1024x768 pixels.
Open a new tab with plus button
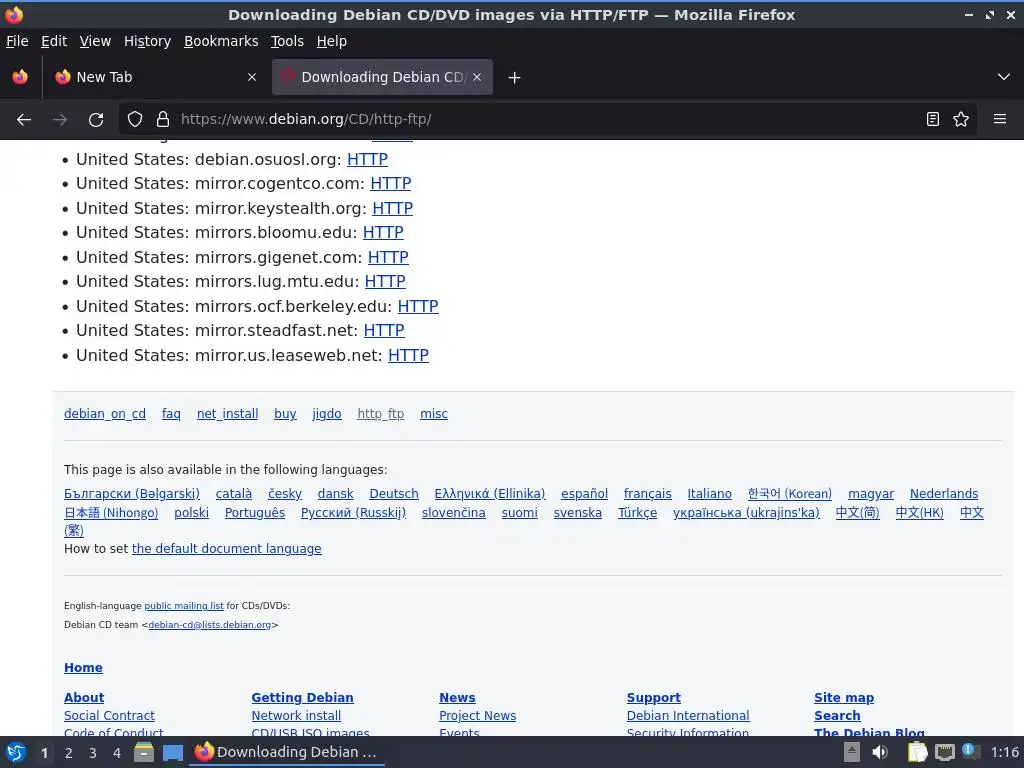pyautogui.click(x=515, y=78)
